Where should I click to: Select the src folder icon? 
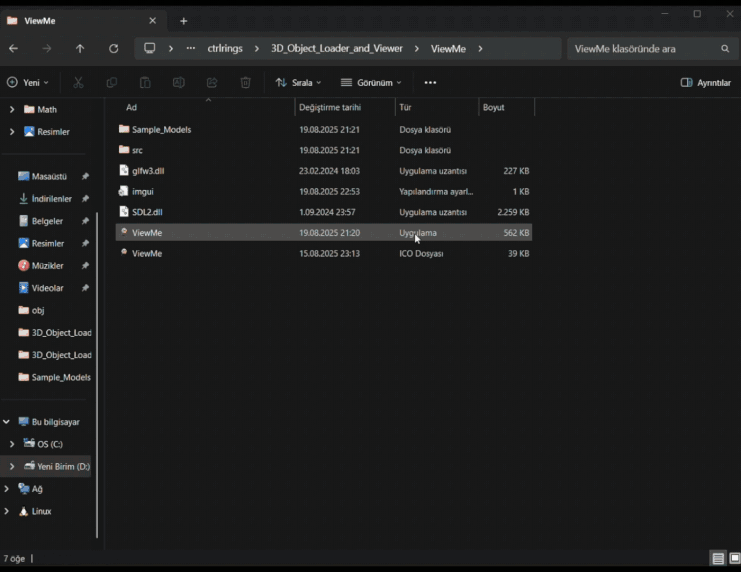tap(124, 149)
